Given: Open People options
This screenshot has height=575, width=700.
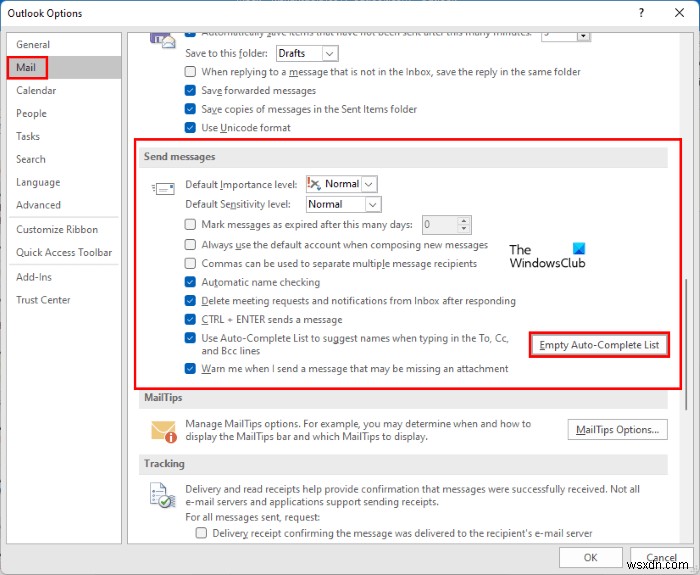Looking at the screenshot, I should [x=64, y=113].
